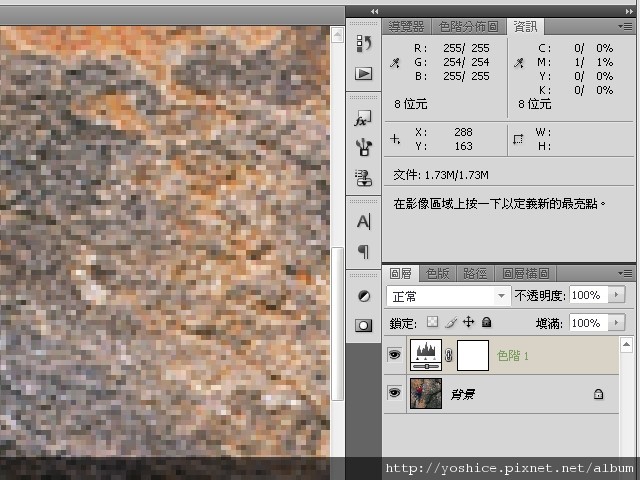Click the M: 1/ 1% readout
The image size is (640, 480).
tap(576, 62)
